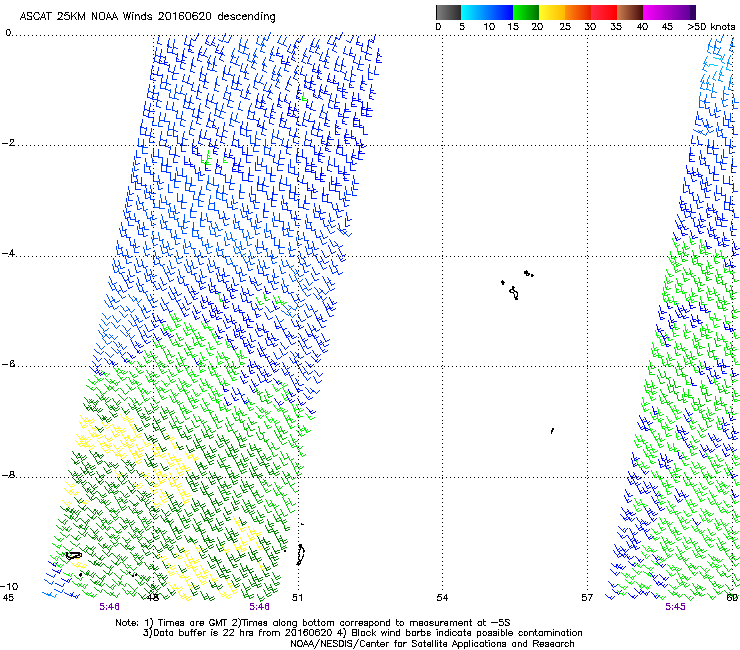
Task: Click the "54" longitude axis label
Action: pyautogui.click(x=442, y=598)
